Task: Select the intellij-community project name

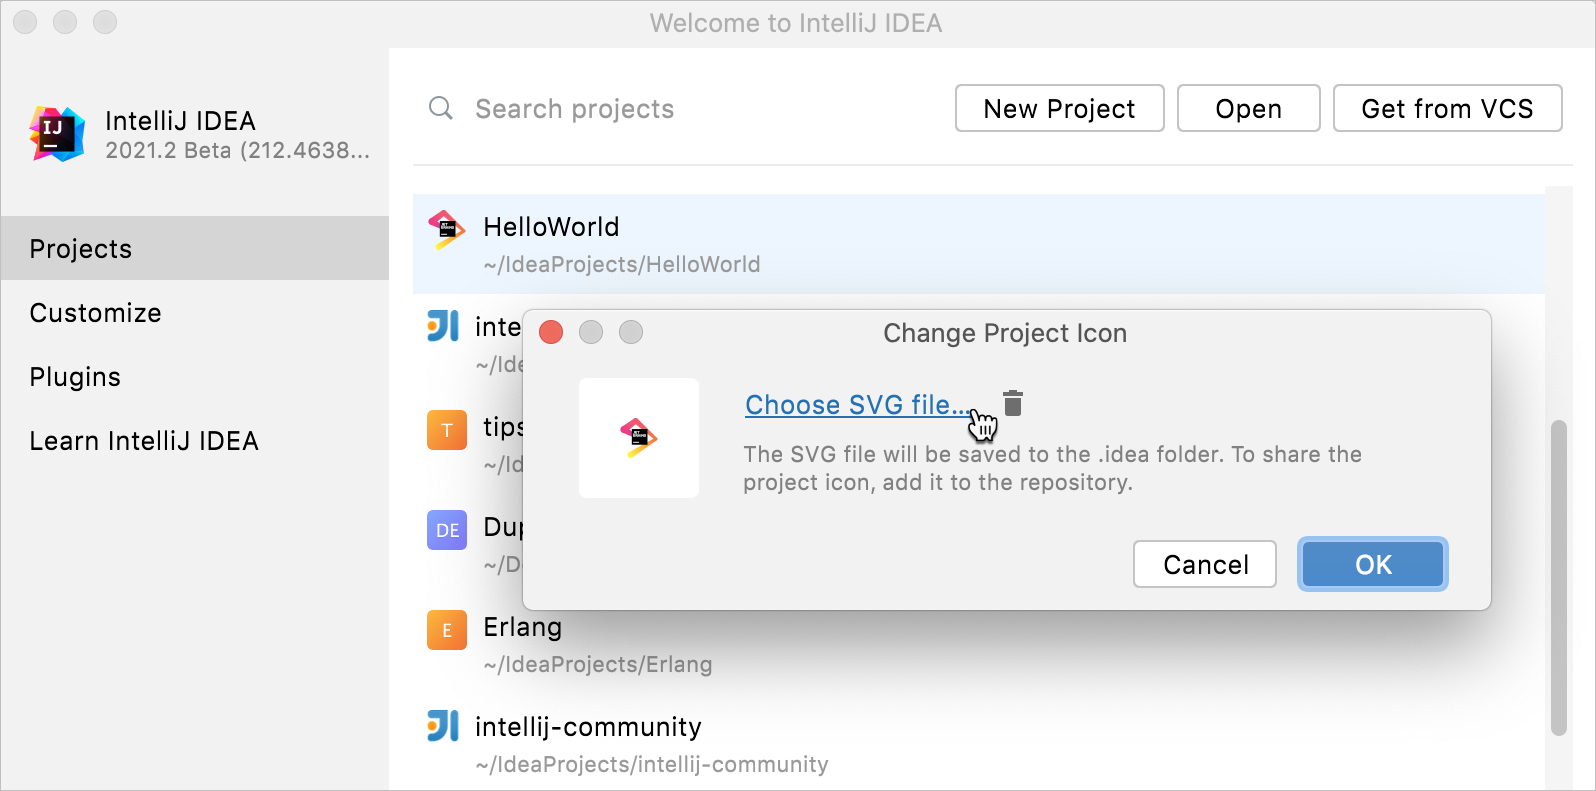Action: [x=588, y=727]
